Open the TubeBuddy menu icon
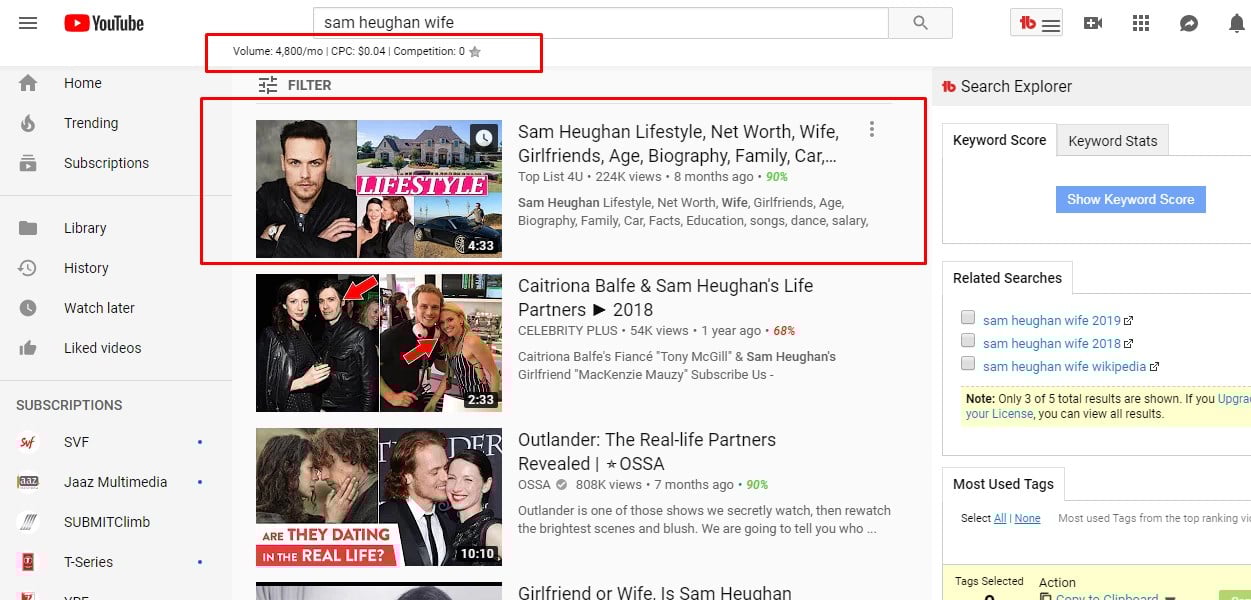 coord(1039,23)
